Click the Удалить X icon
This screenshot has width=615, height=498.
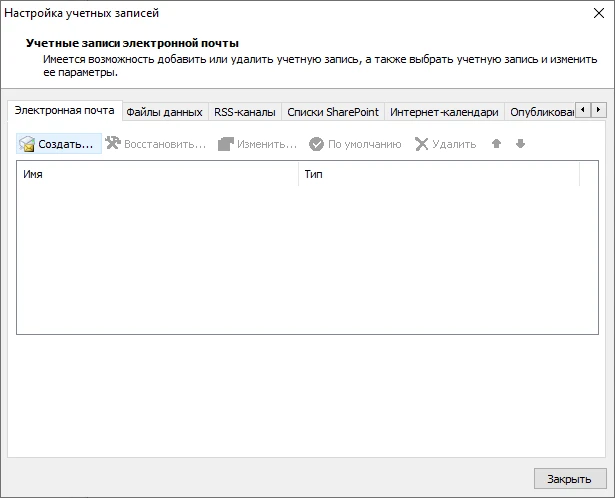point(422,144)
